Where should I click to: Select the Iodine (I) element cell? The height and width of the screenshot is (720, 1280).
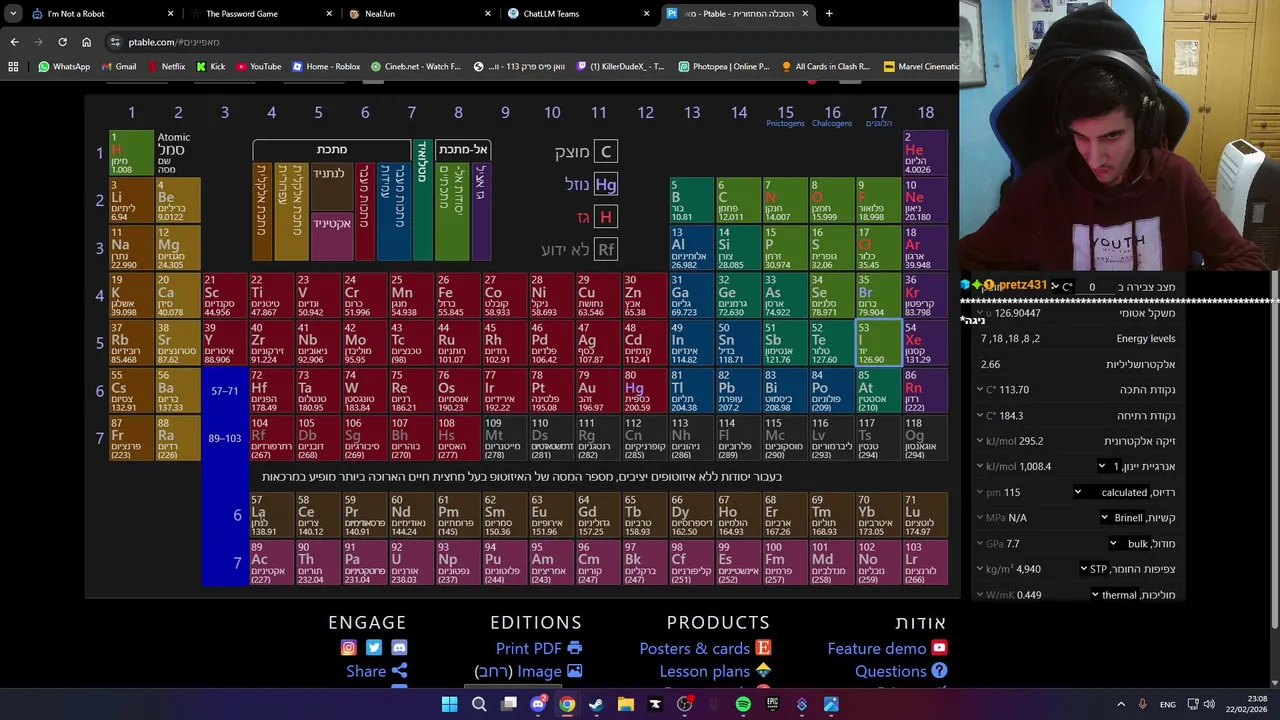(x=878, y=343)
